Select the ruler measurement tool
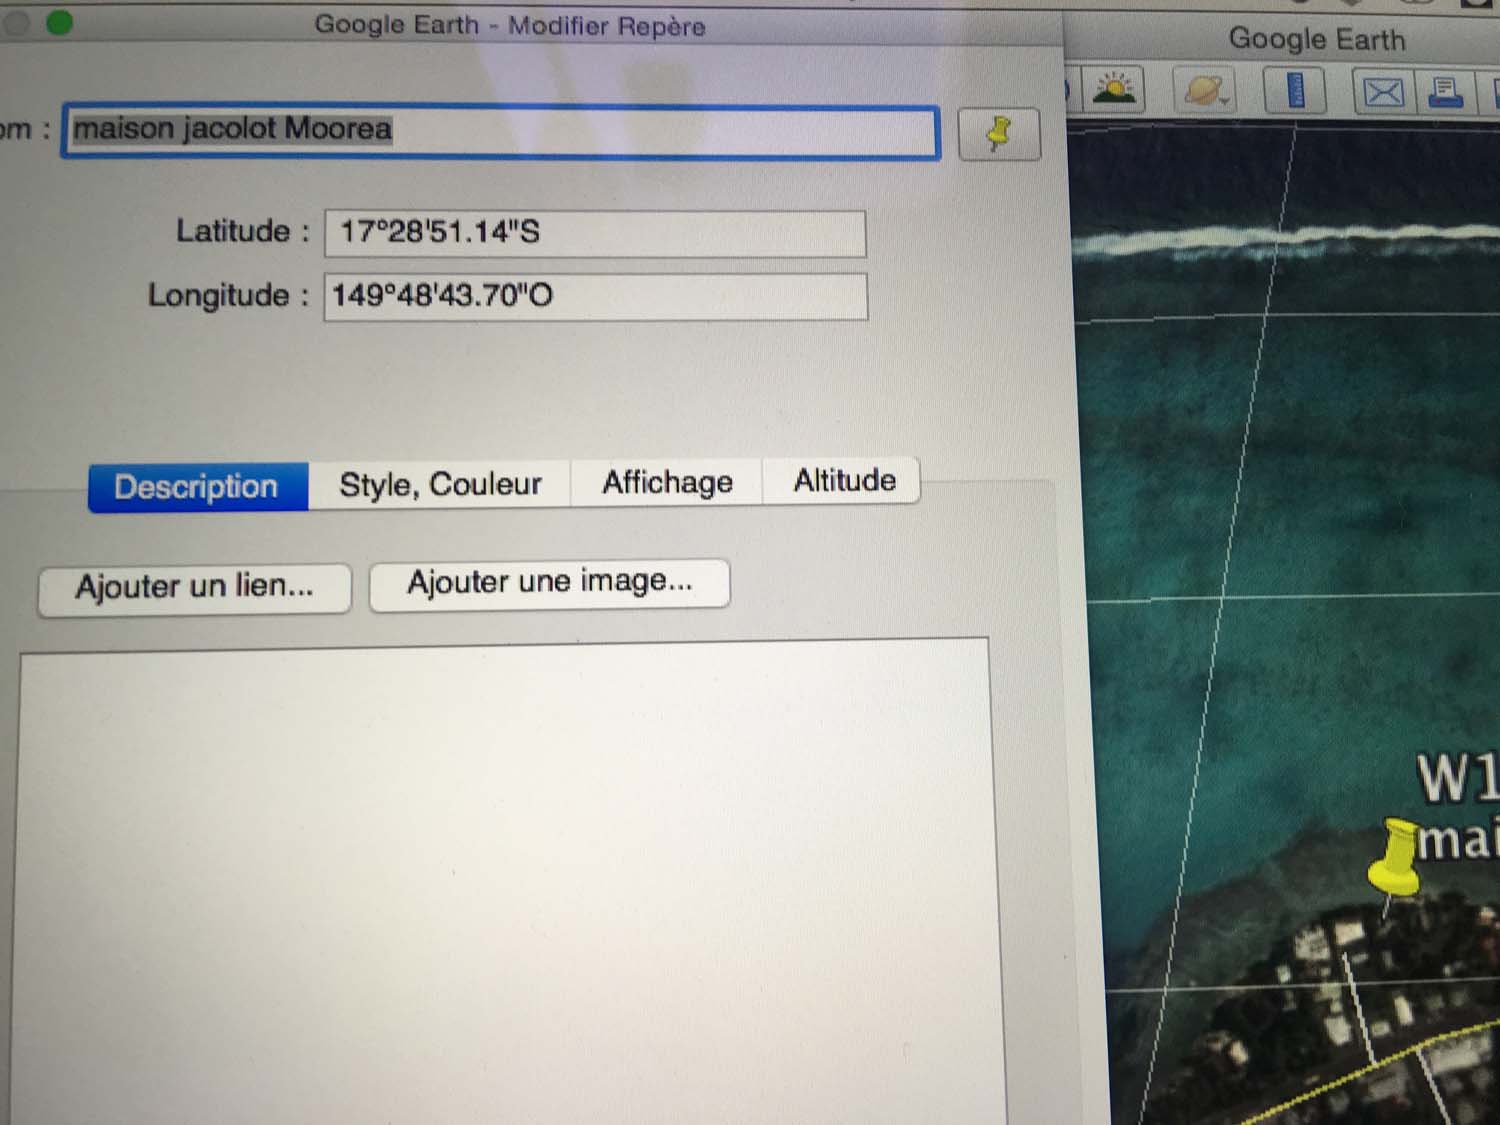Image resolution: width=1500 pixels, height=1125 pixels. 1296,91
